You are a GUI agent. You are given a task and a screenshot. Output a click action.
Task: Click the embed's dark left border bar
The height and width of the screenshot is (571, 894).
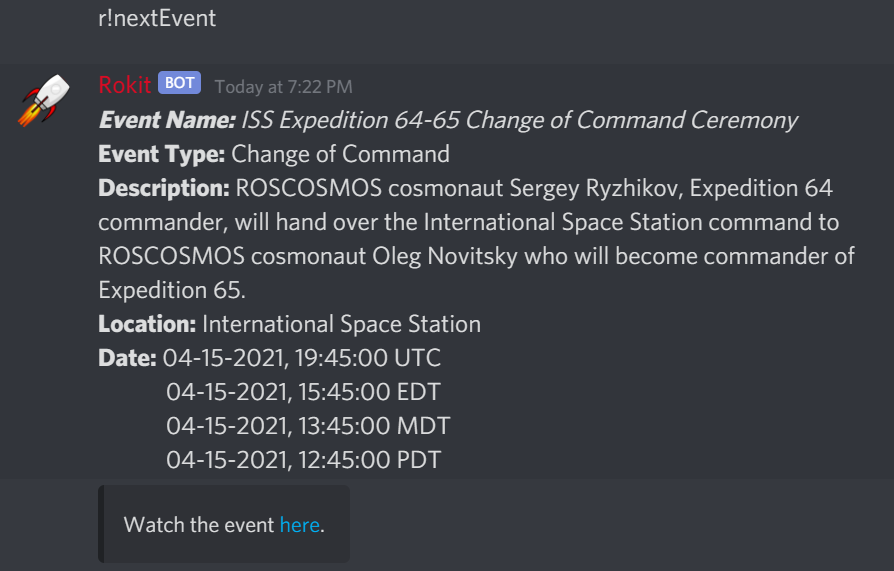[x=100, y=524]
